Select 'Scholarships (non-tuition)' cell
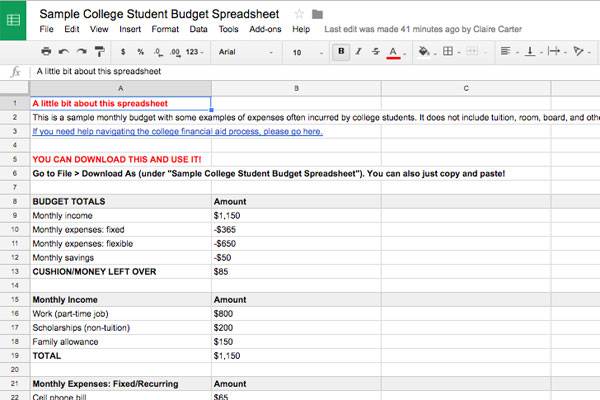This screenshot has height=400, width=600. pyautogui.click(x=121, y=328)
